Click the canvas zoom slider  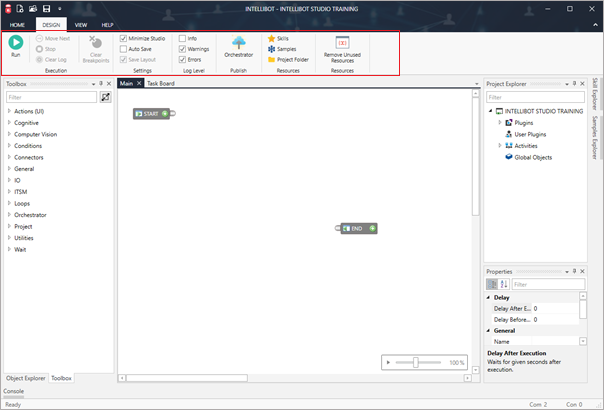[415, 362]
